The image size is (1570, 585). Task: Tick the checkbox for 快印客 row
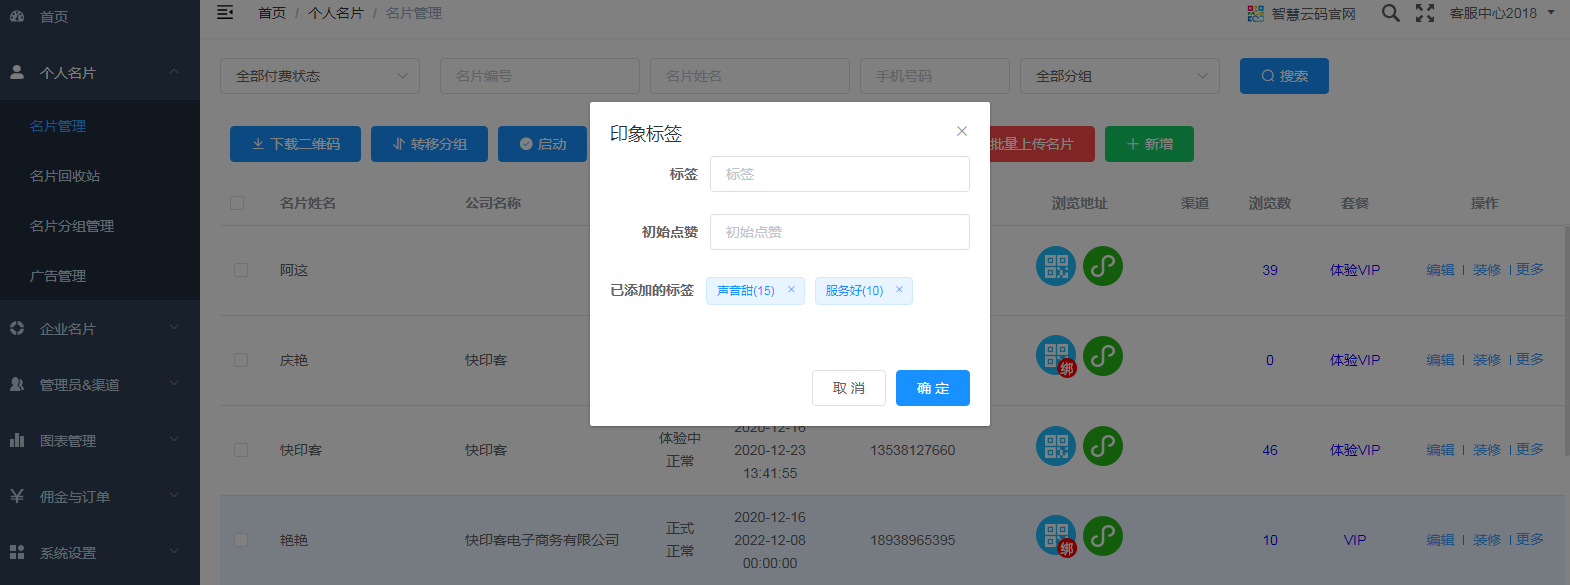coord(241,450)
